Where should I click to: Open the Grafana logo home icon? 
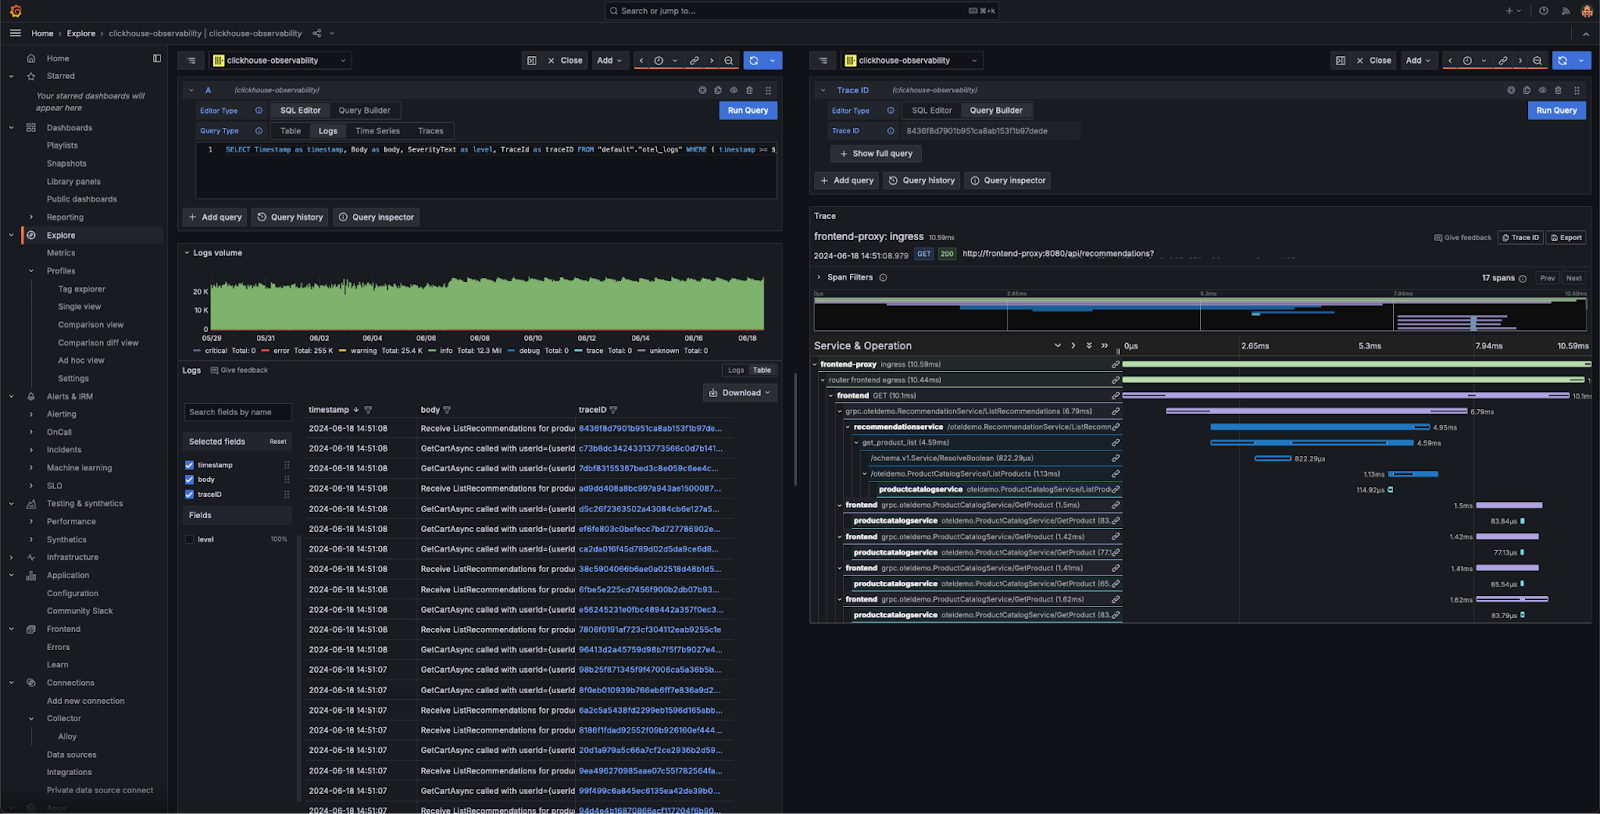click(x=15, y=11)
